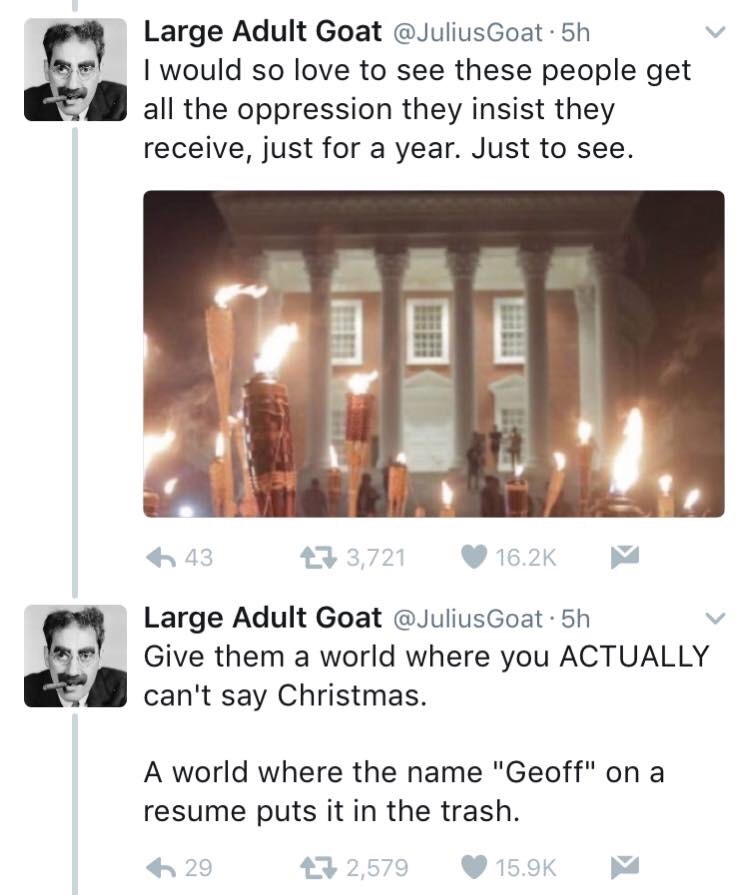
Task: Open the tweet text mentioning "Geoff" resume
Action: pos(404,791)
